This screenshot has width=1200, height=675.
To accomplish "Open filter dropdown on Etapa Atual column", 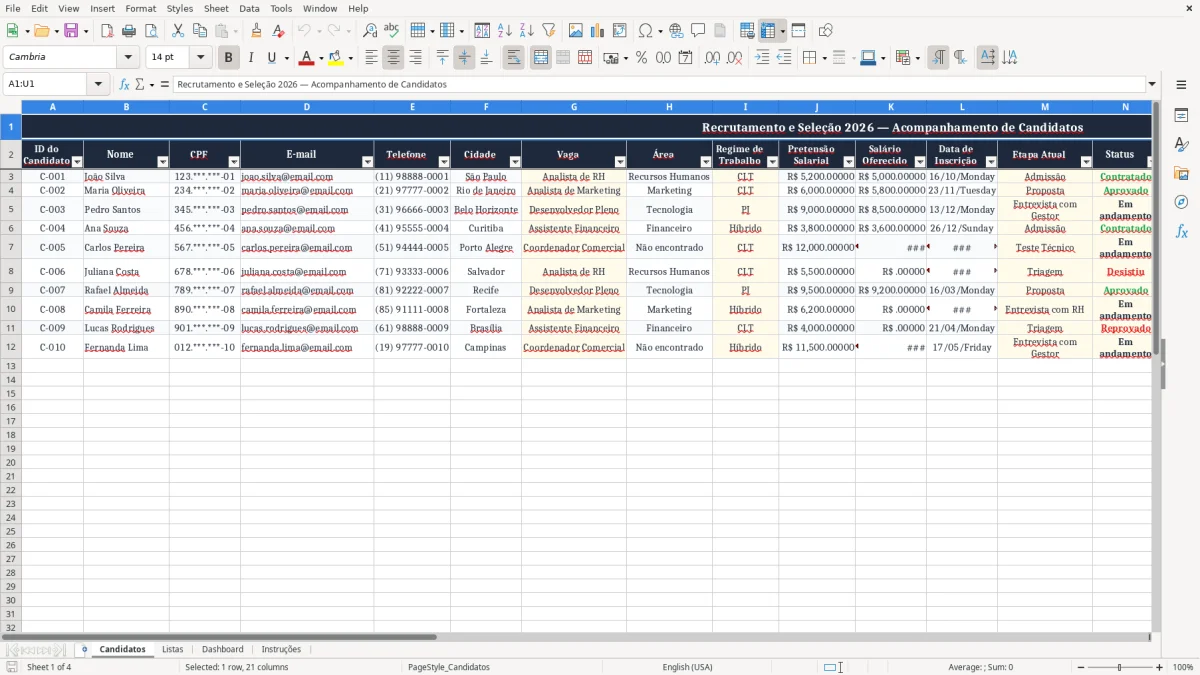I will [x=1086, y=162].
